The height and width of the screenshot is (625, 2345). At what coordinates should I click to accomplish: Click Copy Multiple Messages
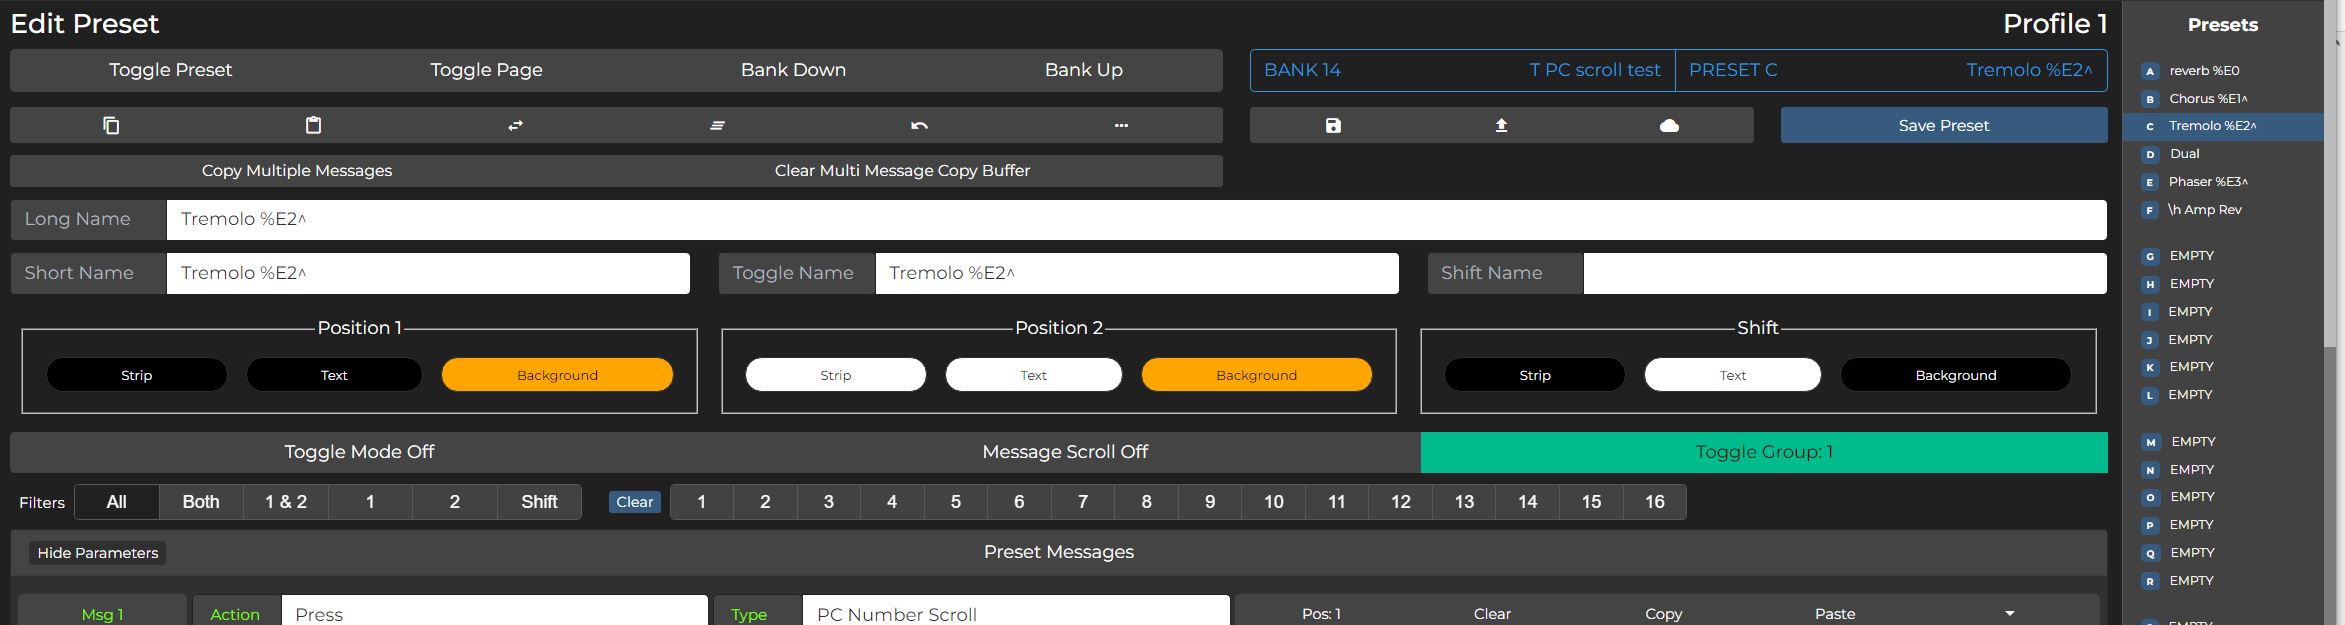[x=297, y=171]
